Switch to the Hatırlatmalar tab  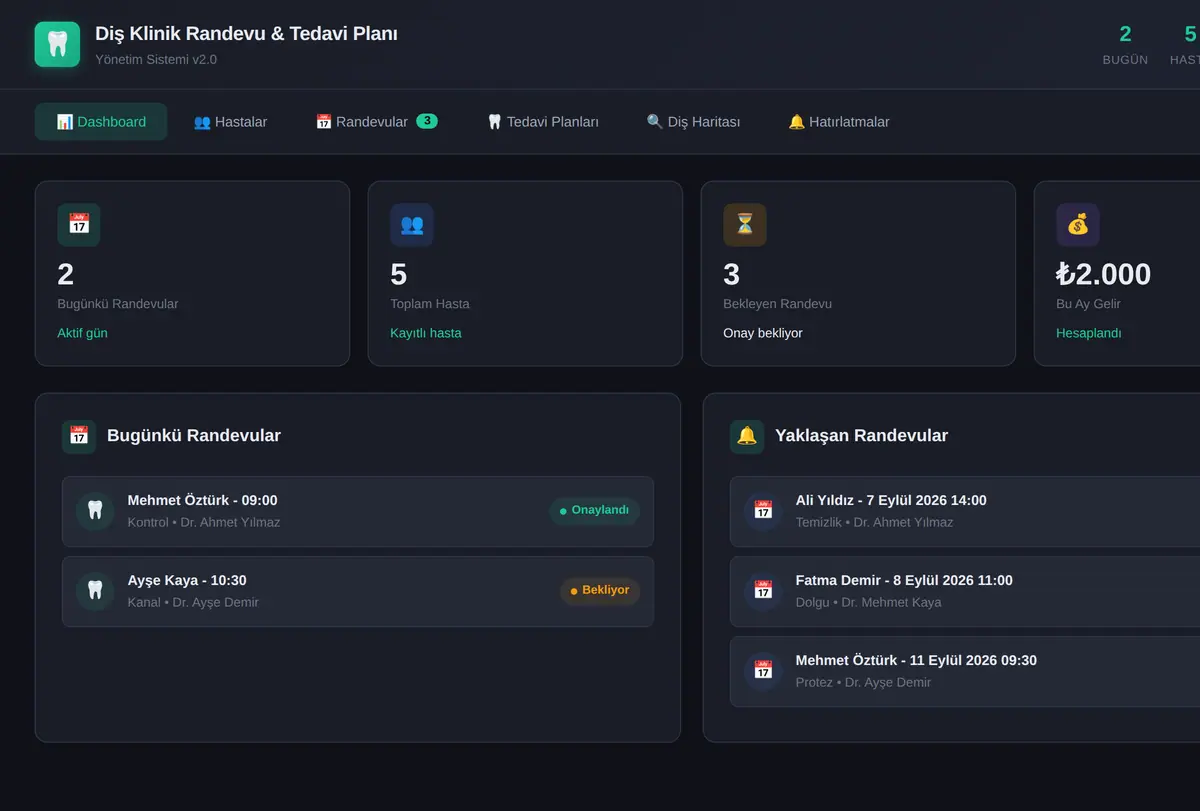839,122
